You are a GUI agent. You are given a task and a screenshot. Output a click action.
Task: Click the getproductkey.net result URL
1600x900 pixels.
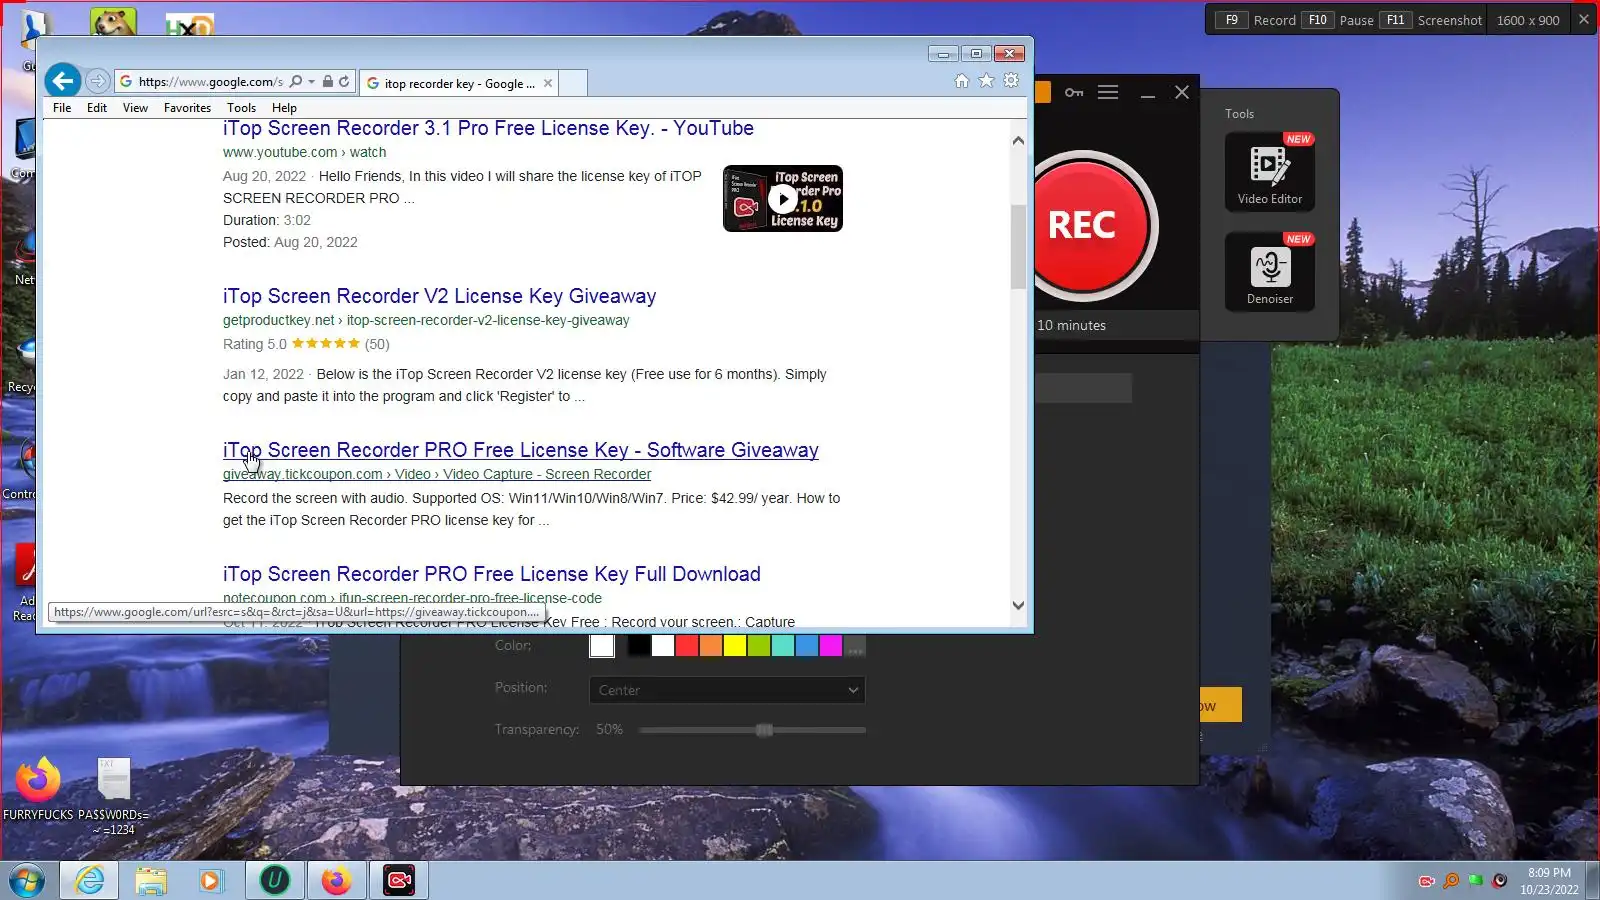tap(426, 320)
